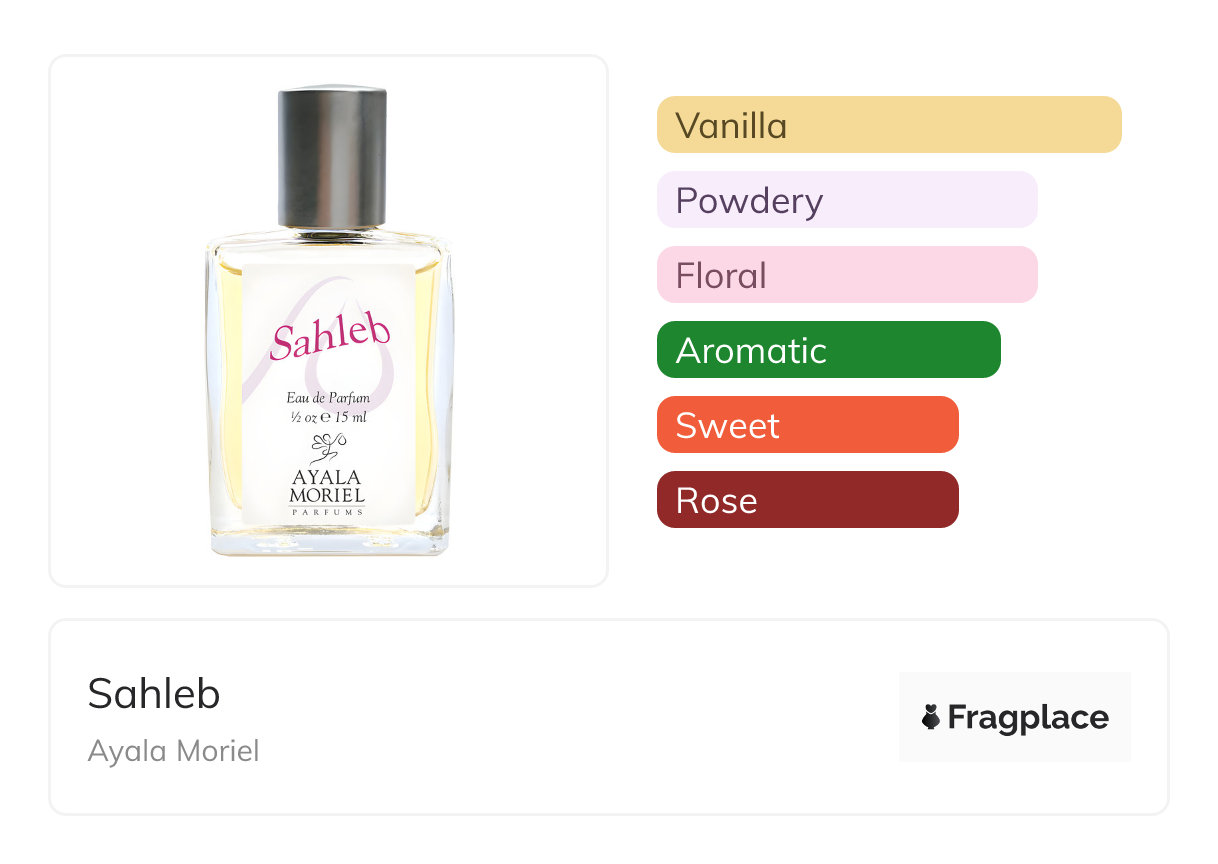
Task: Click the Fragplace bottle logo icon
Action: [931, 717]
